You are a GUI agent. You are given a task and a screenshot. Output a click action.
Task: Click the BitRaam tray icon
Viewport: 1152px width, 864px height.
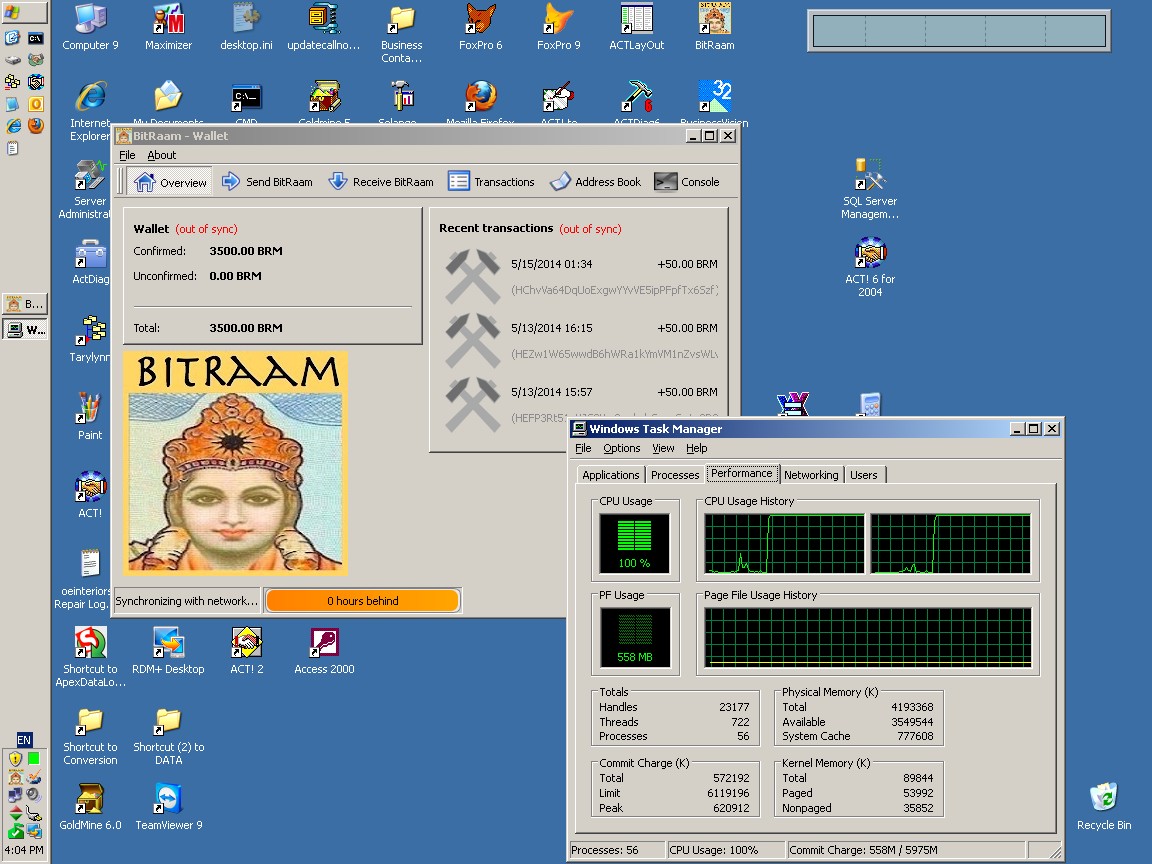[15, 777]
